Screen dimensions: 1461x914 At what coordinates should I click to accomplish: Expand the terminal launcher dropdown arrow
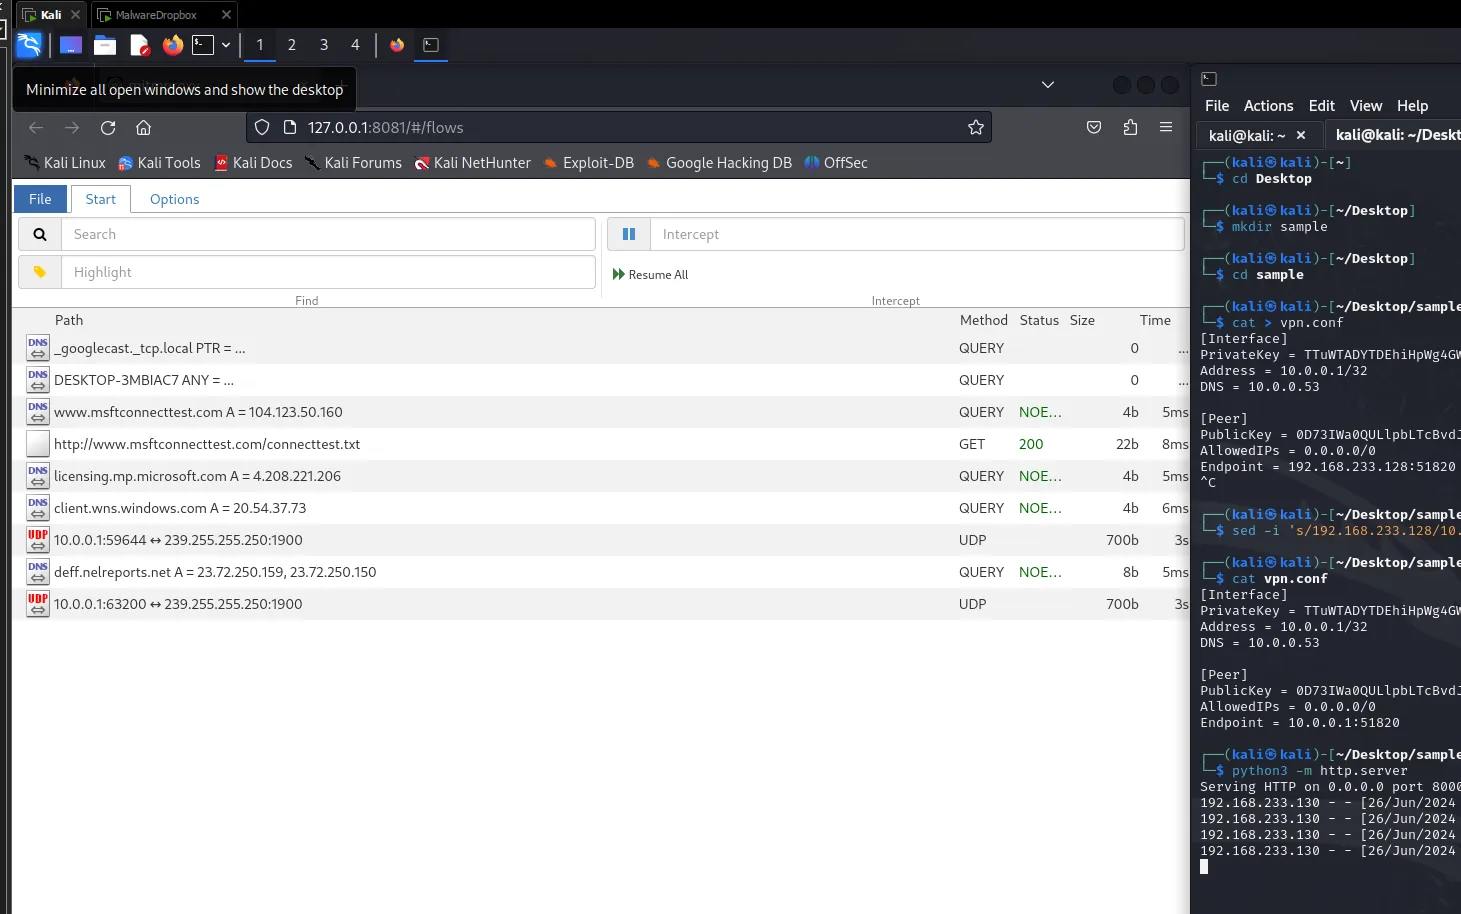tap(226, 45)
